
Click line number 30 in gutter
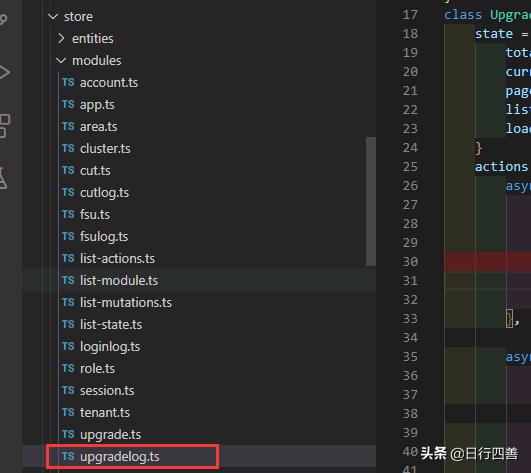[410, 261]
